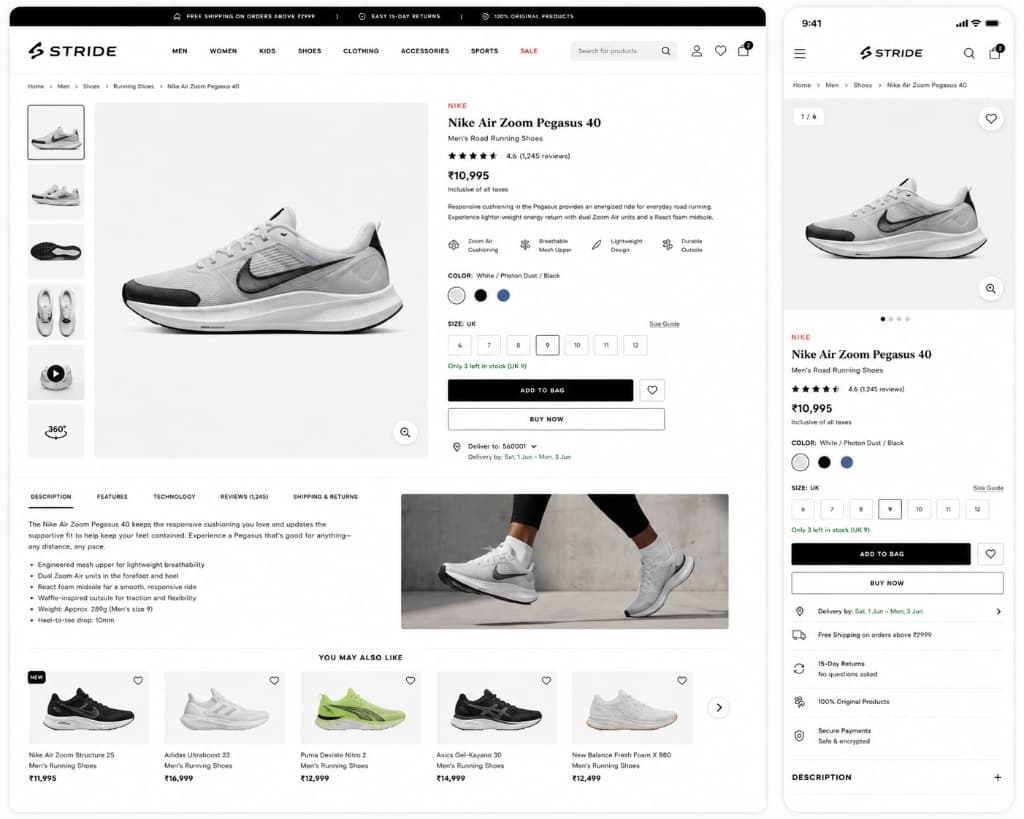Switch to the Features tab

point(112,497)
